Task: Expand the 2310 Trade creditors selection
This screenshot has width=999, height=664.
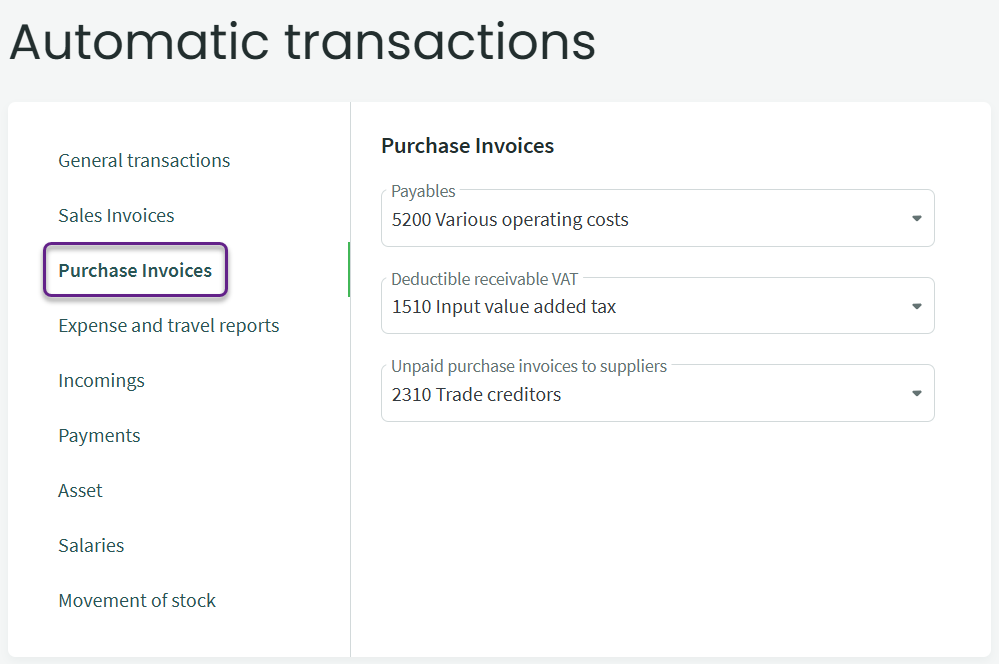Action: [476, 395]
